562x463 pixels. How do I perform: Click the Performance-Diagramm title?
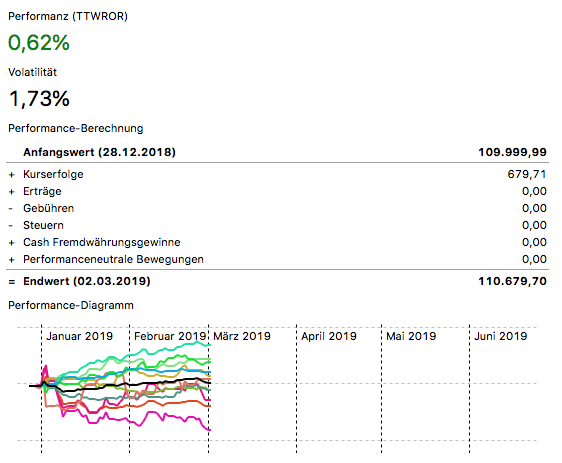[71, 305]
